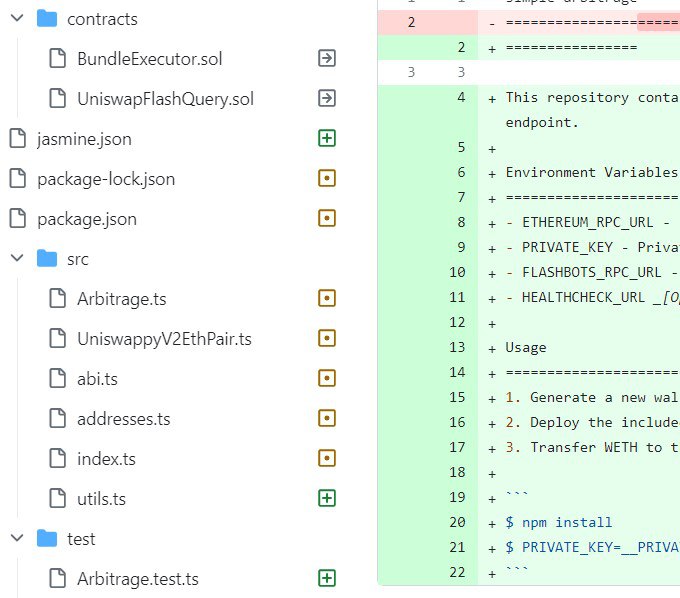Click the modified-file icon for UniswappyV2EthPair.ts

point(327,338)
